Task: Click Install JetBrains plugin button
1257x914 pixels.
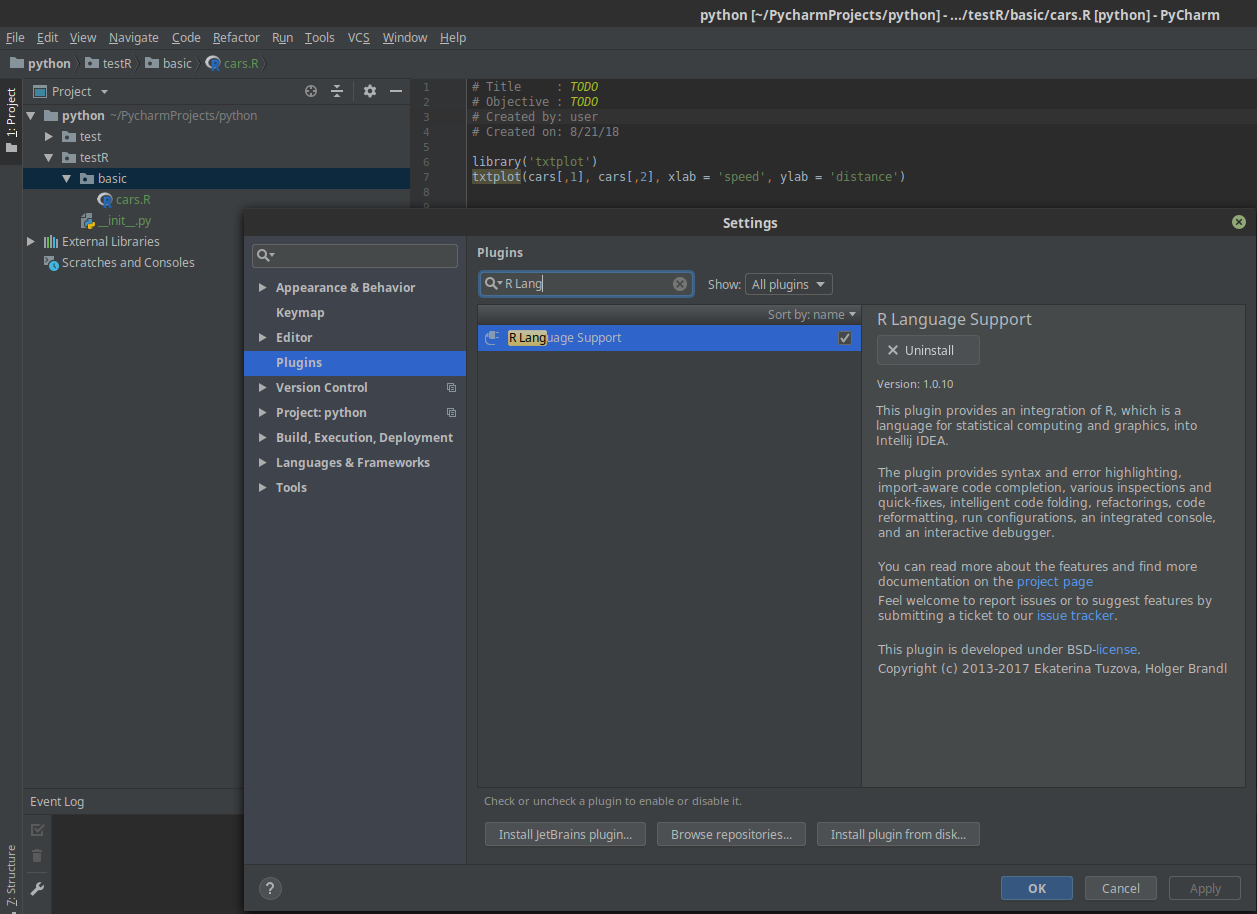Action: coord(565,834)
